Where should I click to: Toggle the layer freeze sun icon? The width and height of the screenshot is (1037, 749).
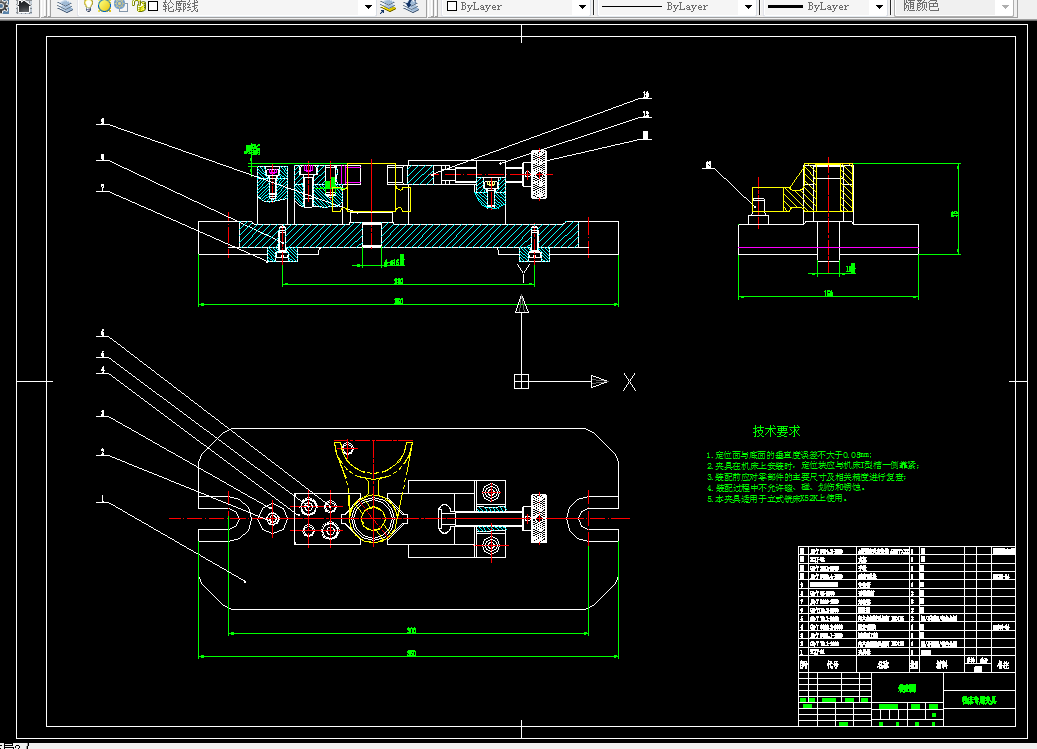point(104,6)
